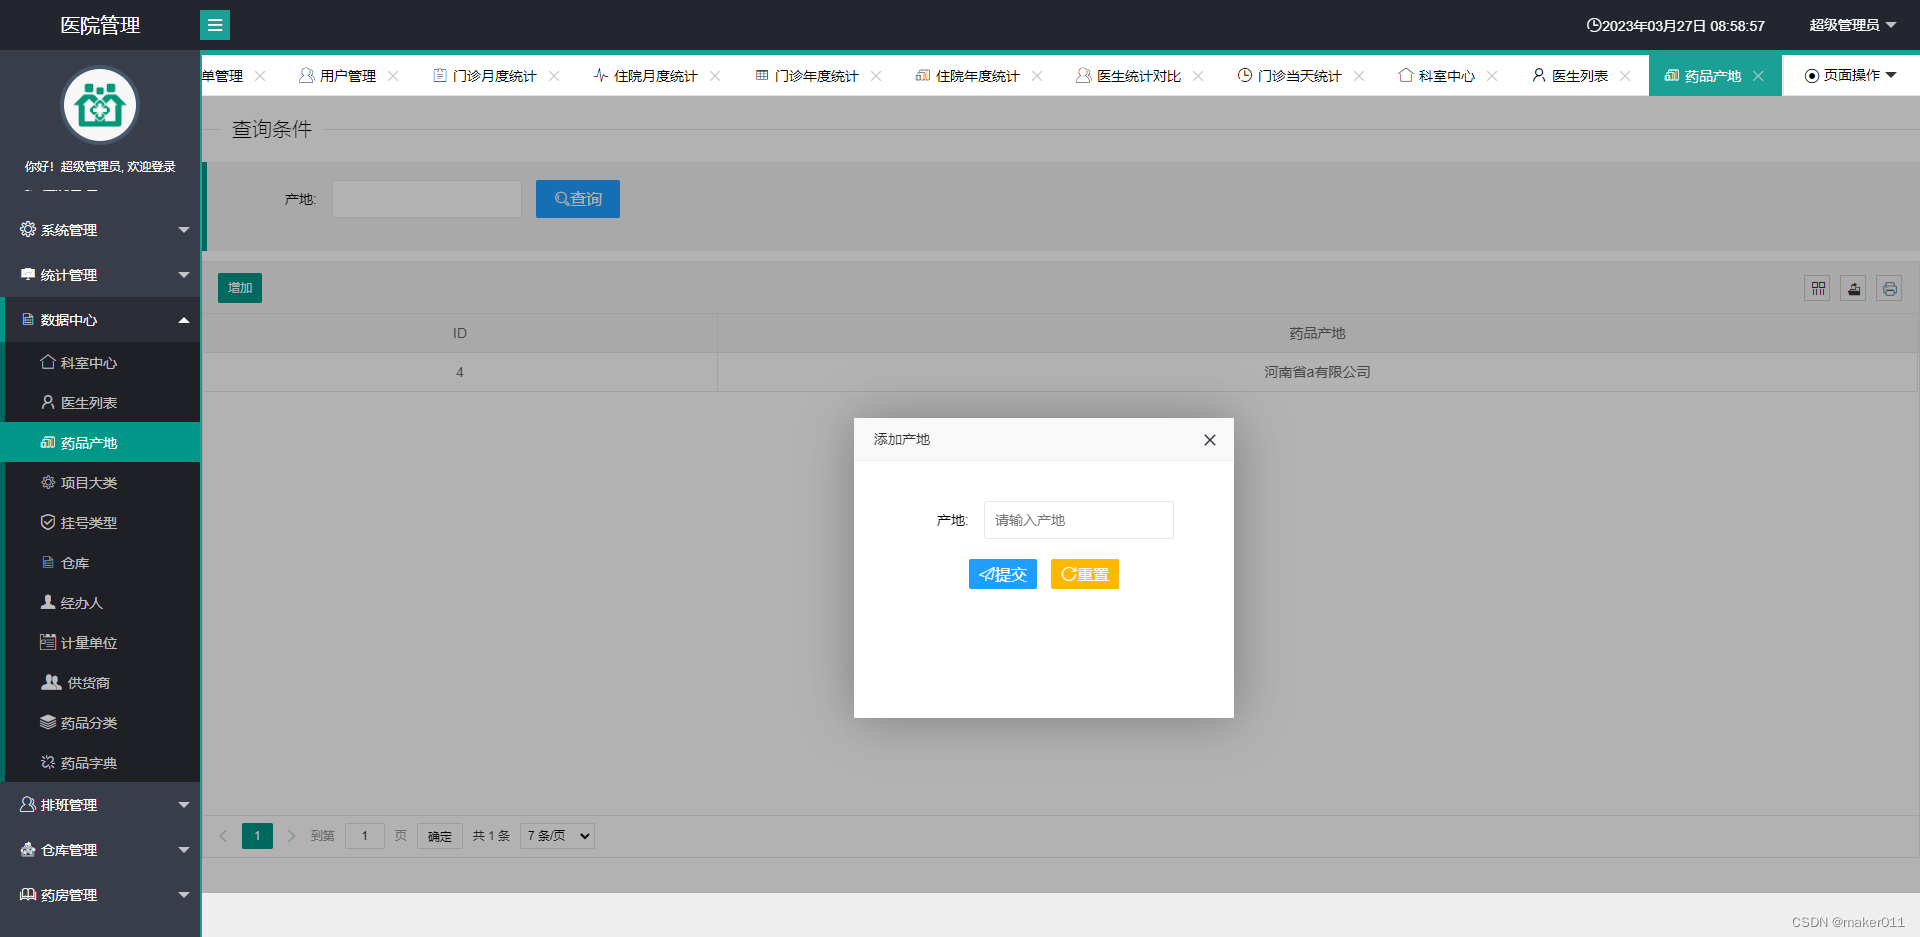
Task: Open 医生列表 in the sidebar
Action: 102,403
